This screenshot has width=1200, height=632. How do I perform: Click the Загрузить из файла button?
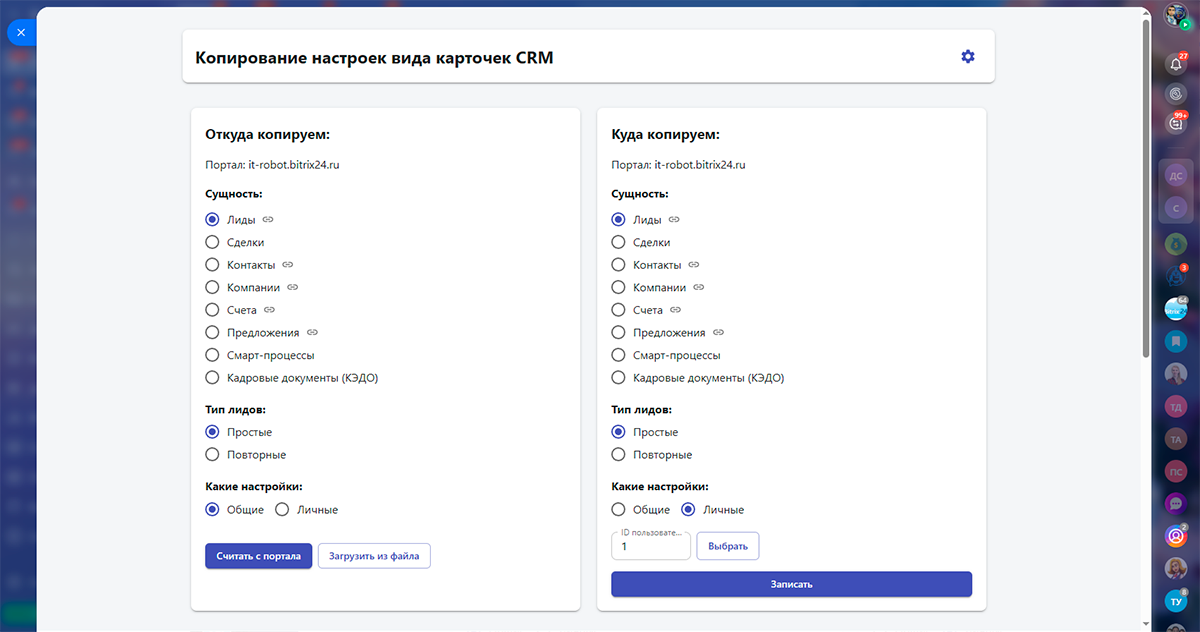tap(374, 556)
